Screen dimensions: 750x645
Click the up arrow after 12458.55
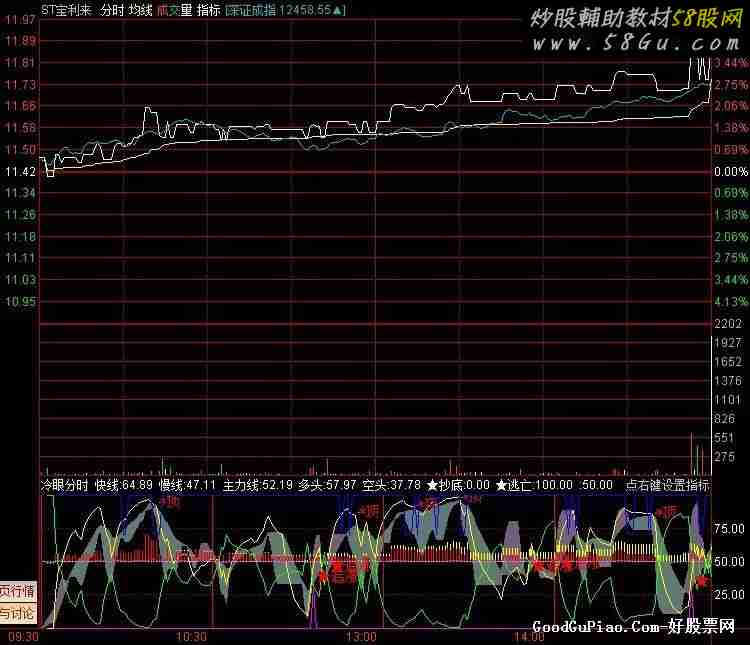click(337, 10)
